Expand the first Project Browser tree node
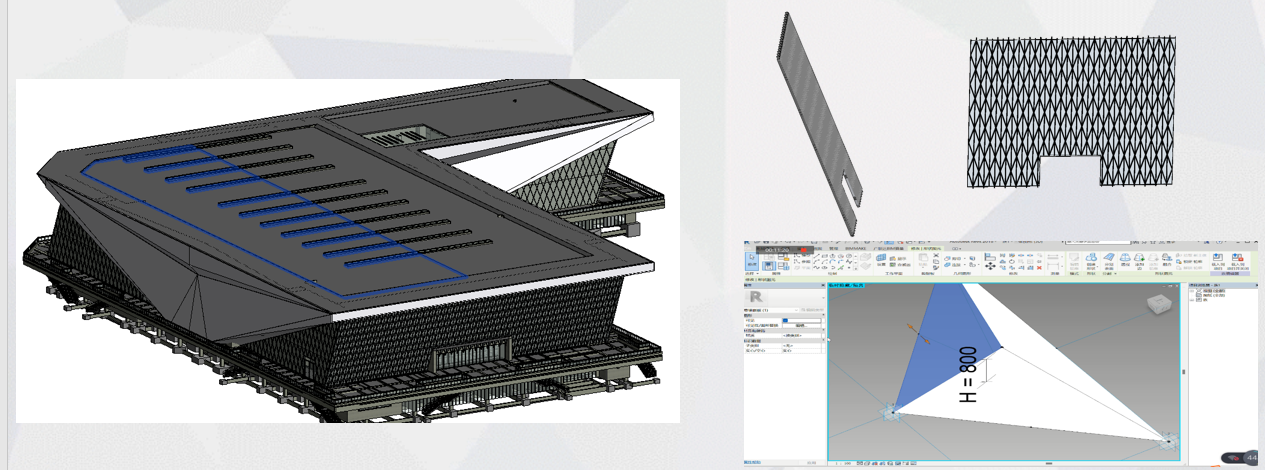This screenshot has height=470, width=1265. pos(1192,290)
